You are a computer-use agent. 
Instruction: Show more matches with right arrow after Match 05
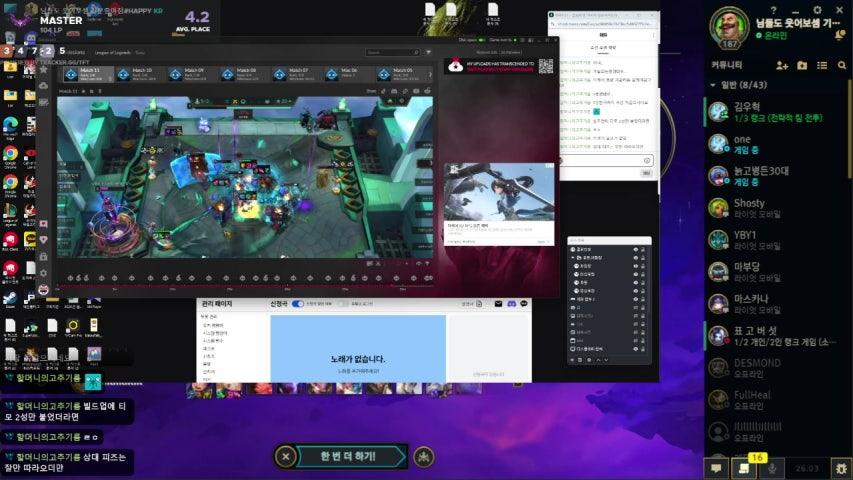pos(430,74)
